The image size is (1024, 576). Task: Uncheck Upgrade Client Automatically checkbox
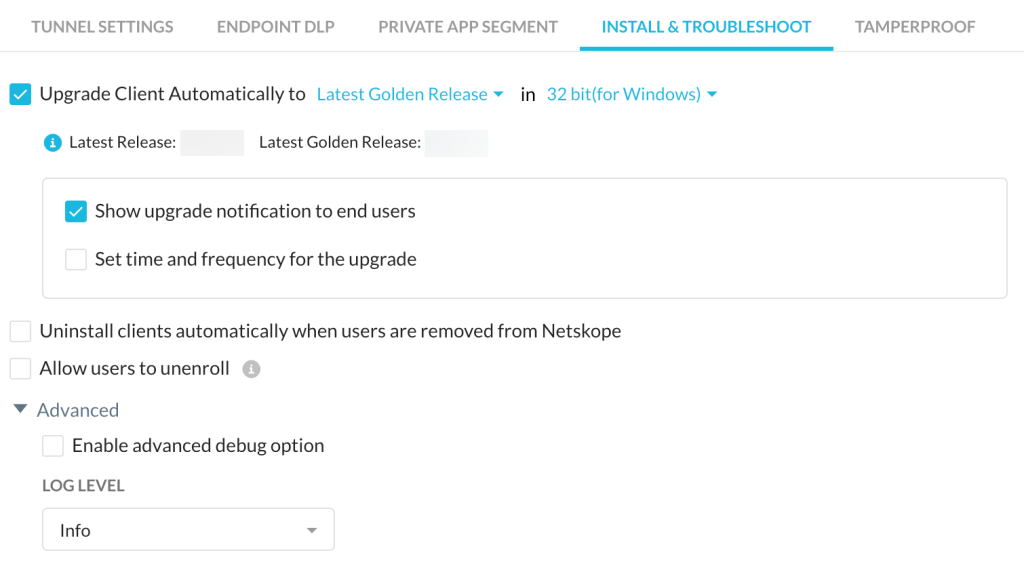point(20,94)
